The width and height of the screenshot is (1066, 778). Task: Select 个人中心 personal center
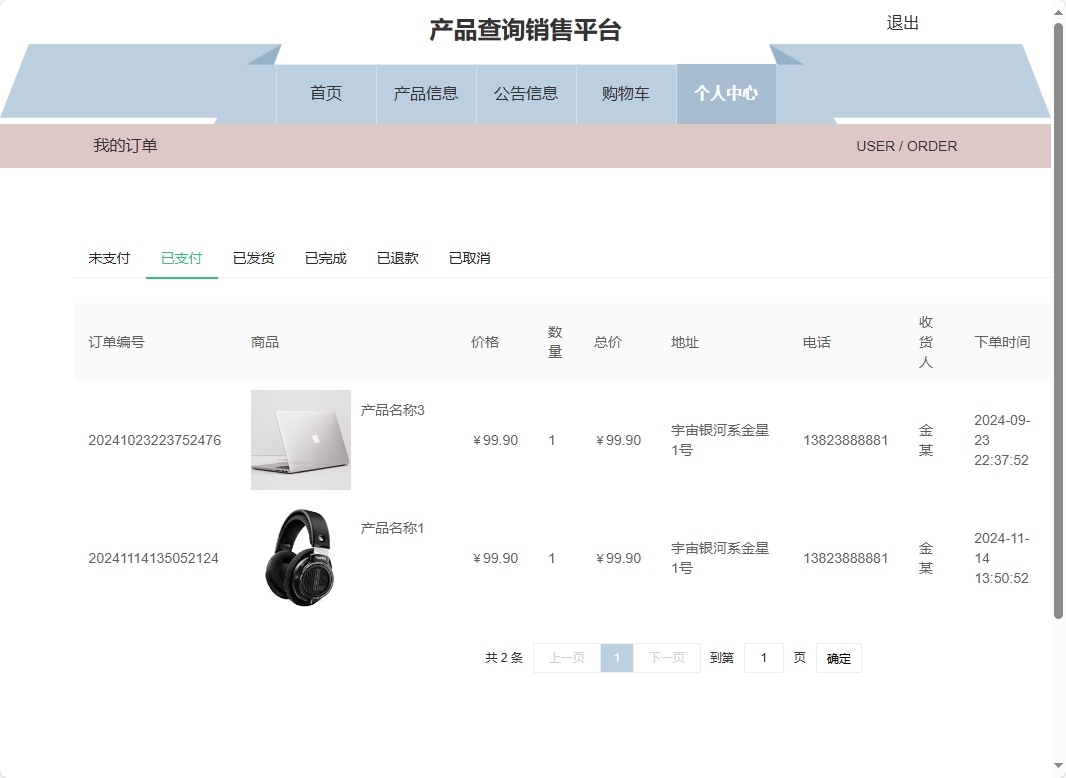726,93
